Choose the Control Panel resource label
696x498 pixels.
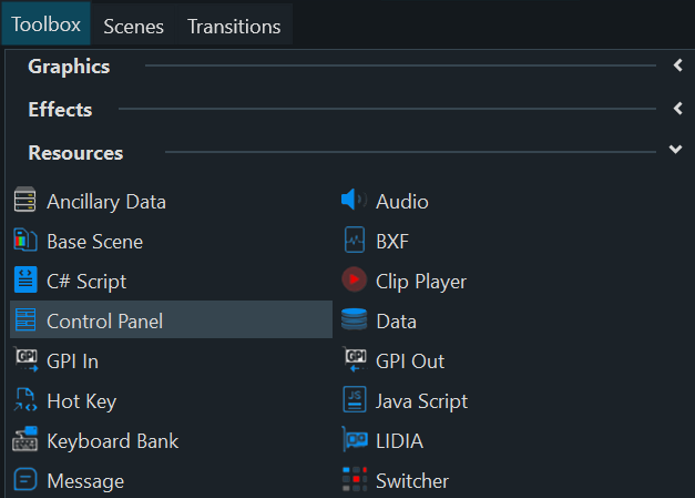tap(104, 321)
